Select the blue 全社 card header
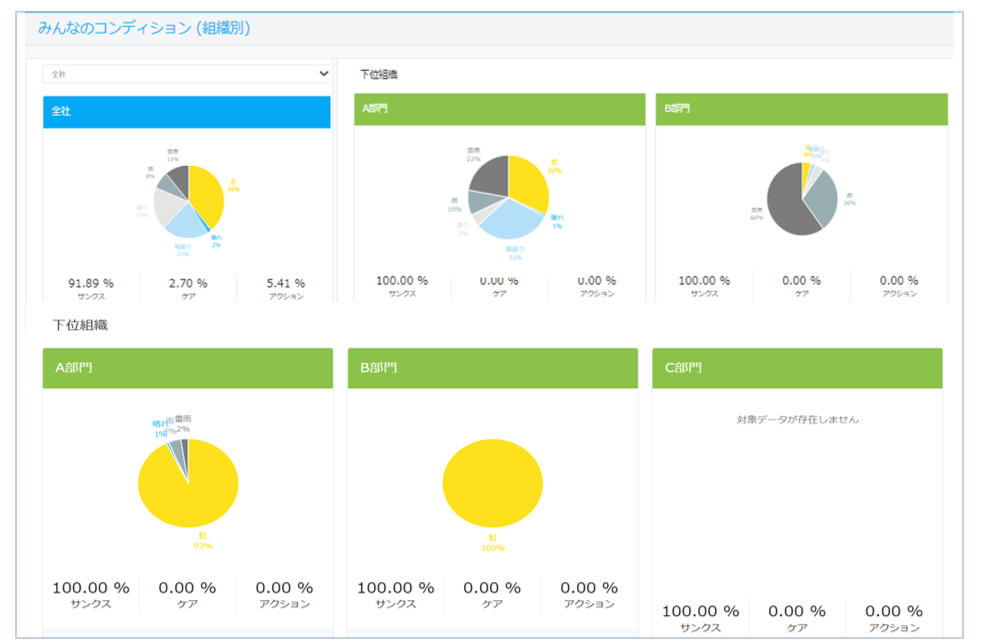 pos(186,112)
